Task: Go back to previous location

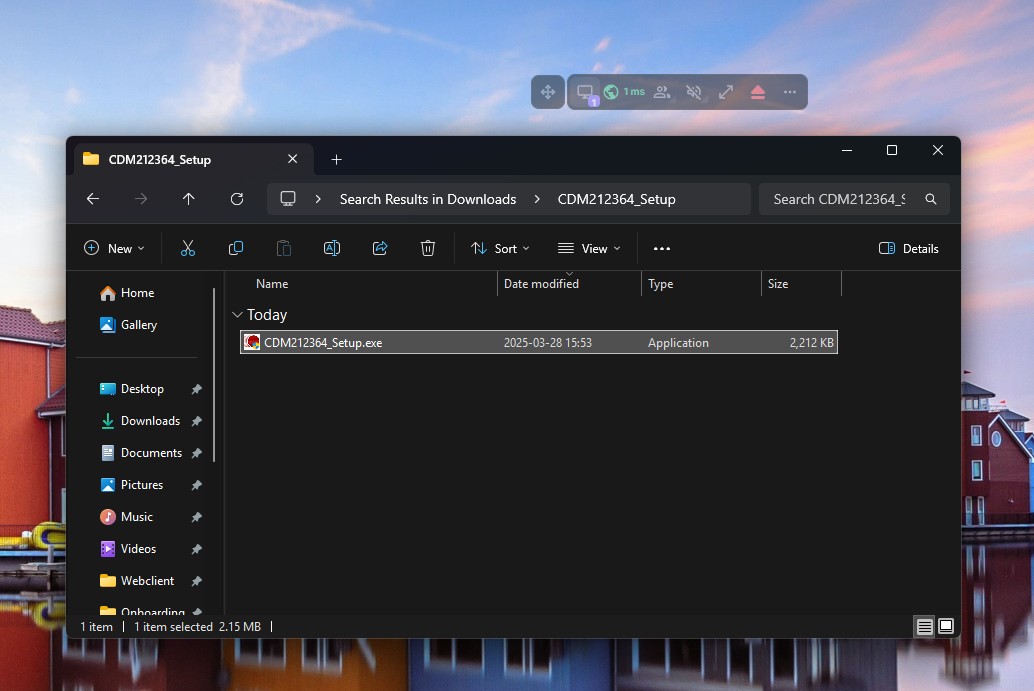Action: (x=93, y=199)
